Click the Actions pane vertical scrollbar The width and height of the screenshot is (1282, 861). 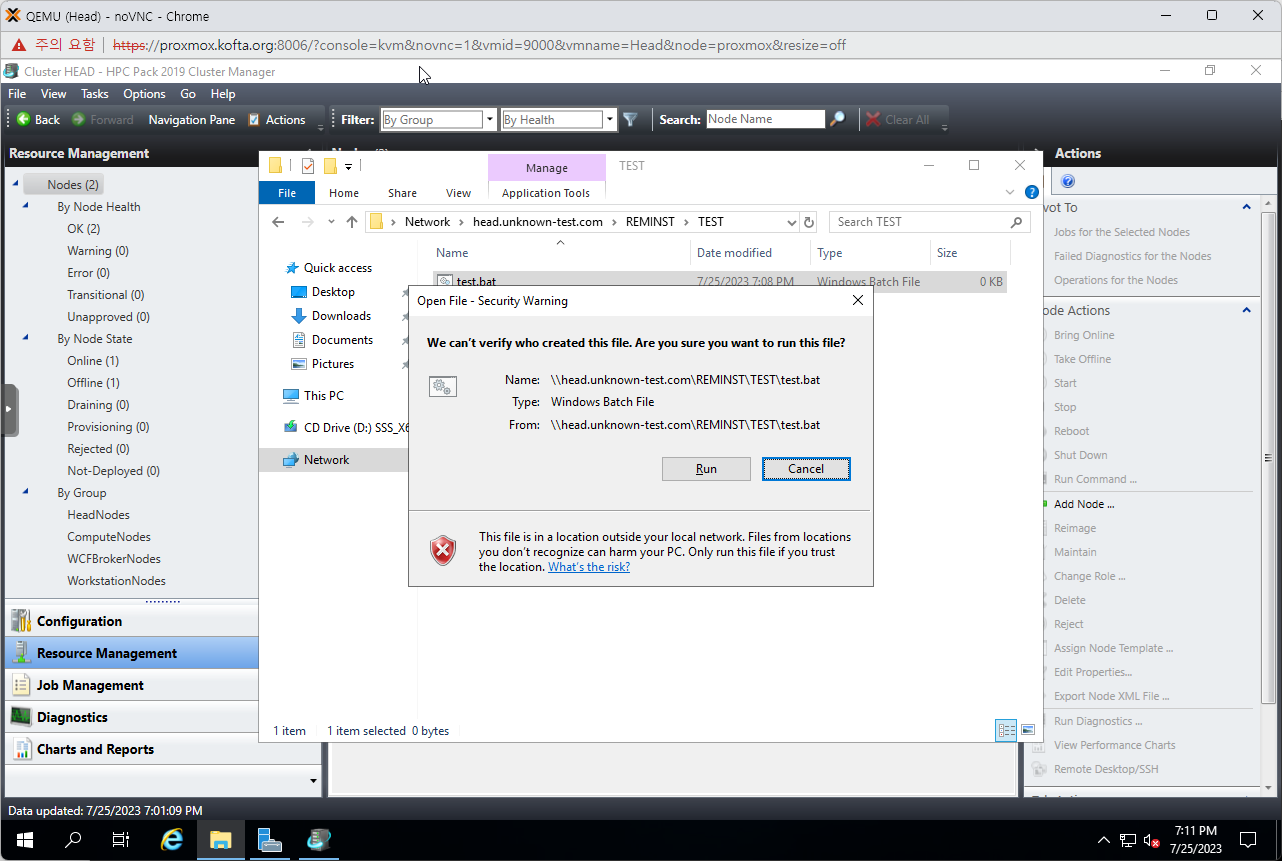click(x=1269, y=450)
